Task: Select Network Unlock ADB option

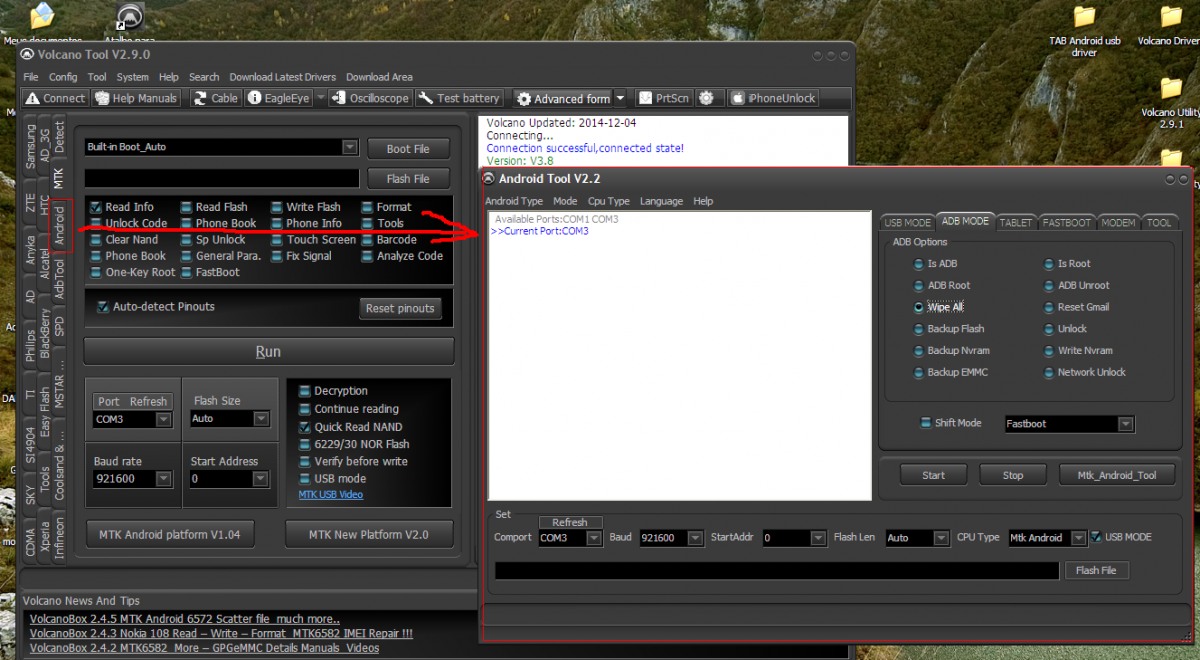Action: 1084,372
